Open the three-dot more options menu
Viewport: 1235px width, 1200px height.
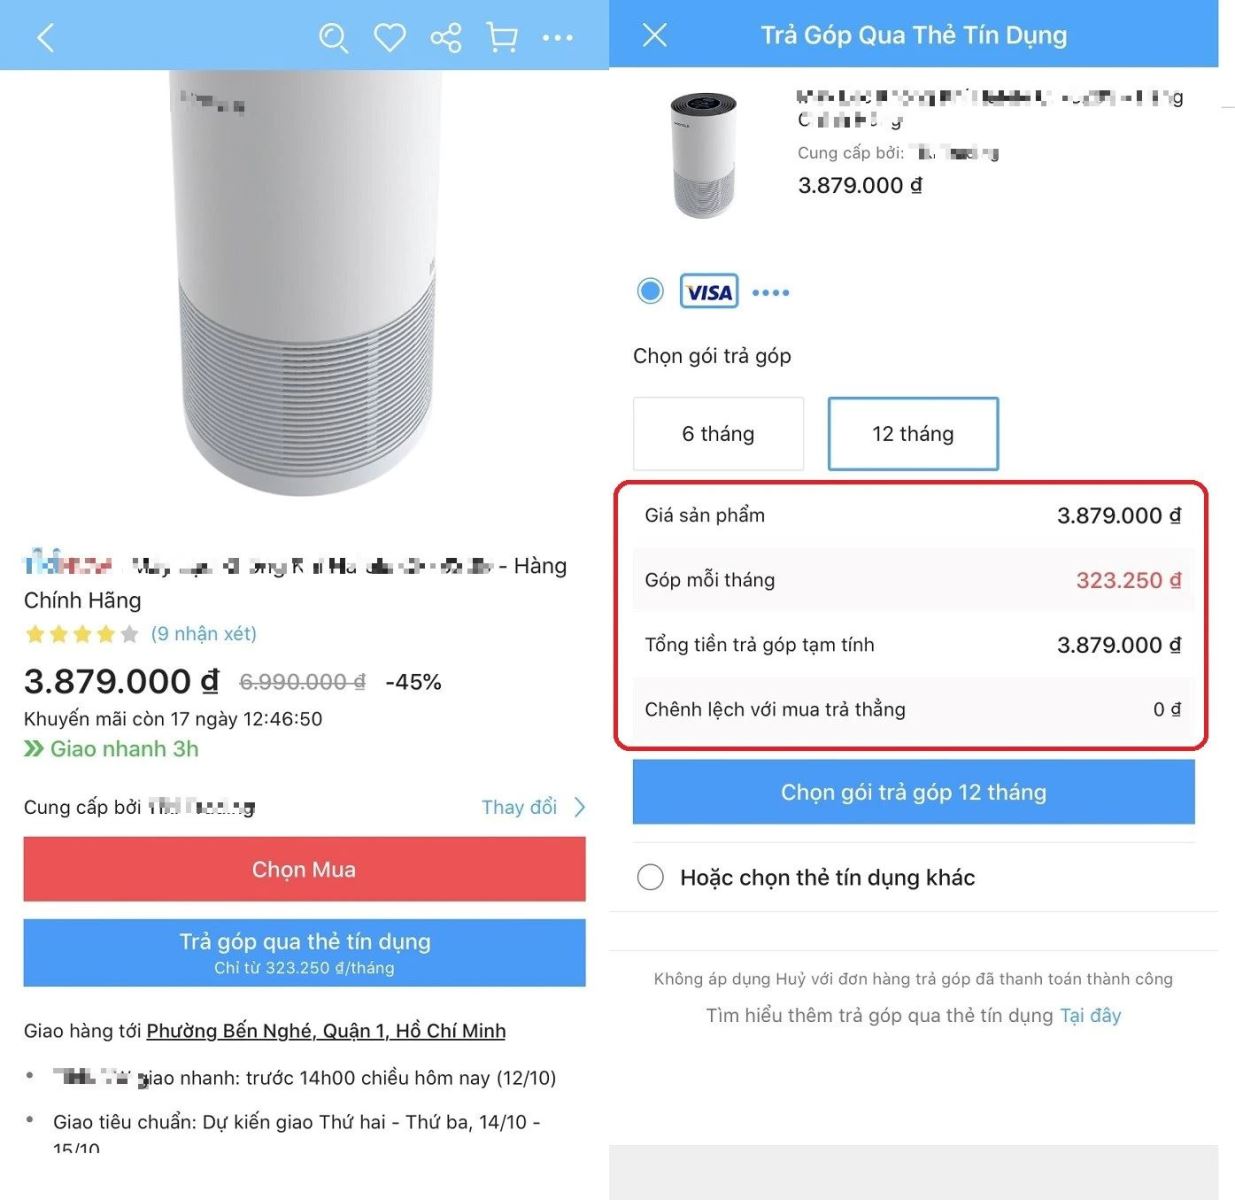coord(557,38)
